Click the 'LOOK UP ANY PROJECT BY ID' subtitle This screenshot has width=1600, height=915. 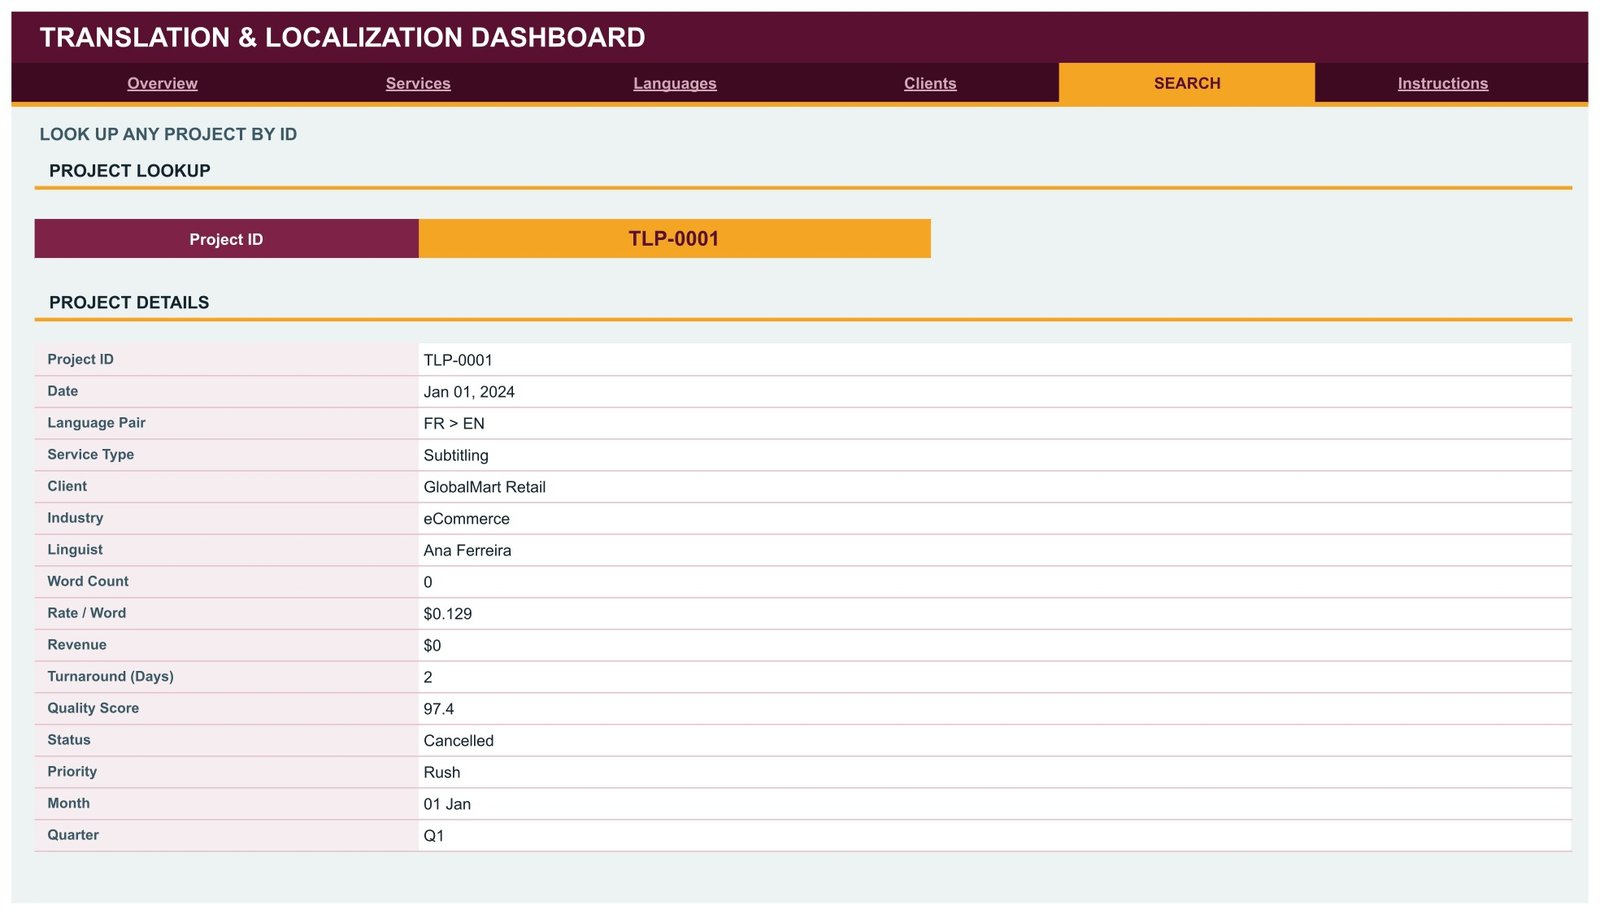[168, 134]
